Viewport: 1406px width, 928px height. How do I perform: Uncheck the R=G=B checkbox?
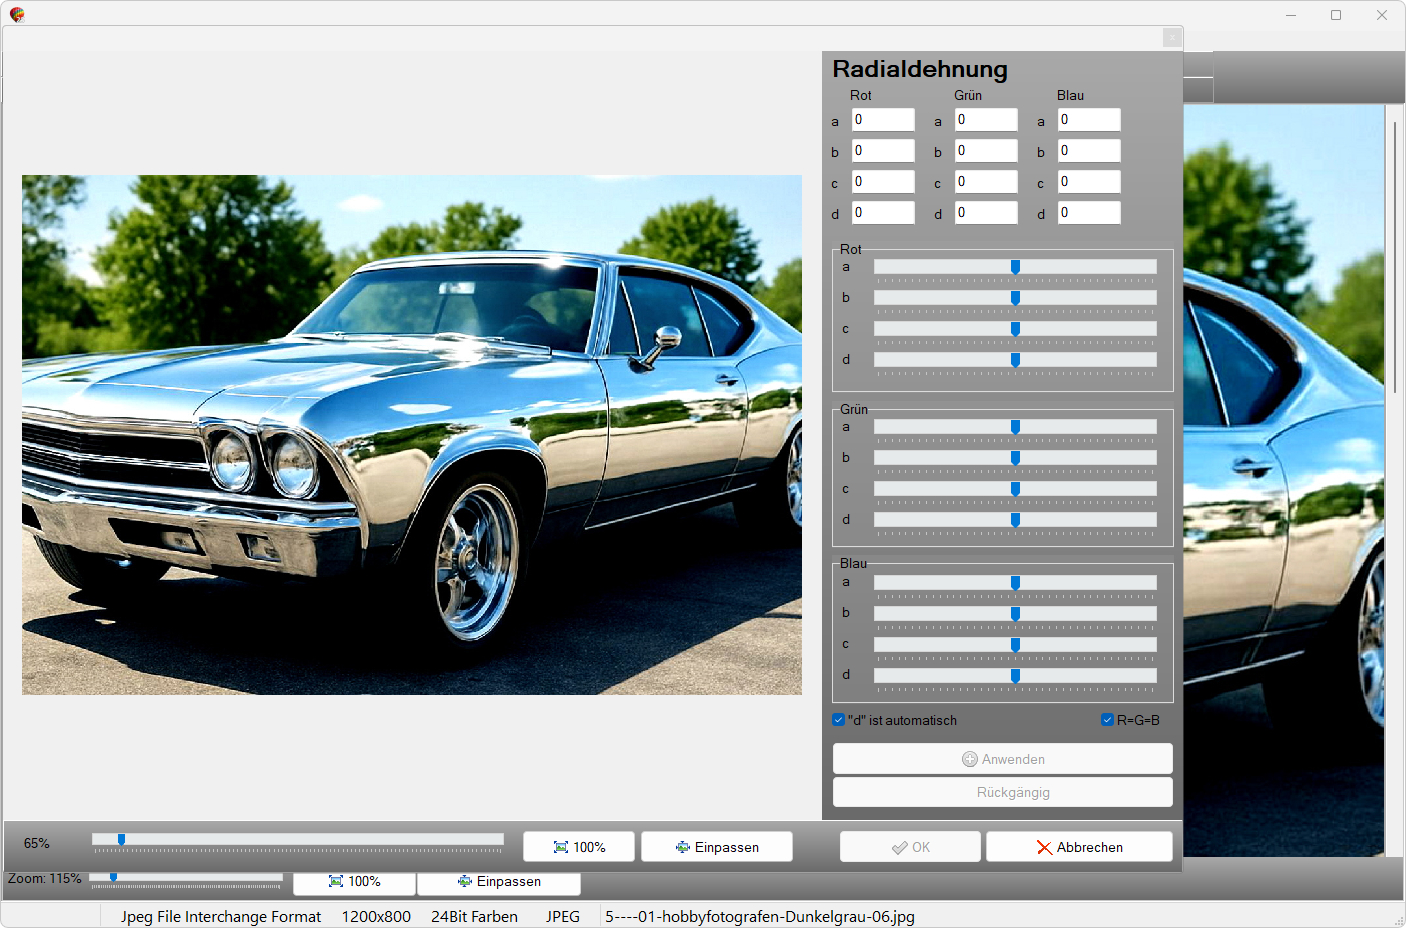(x=1107, y=720)
